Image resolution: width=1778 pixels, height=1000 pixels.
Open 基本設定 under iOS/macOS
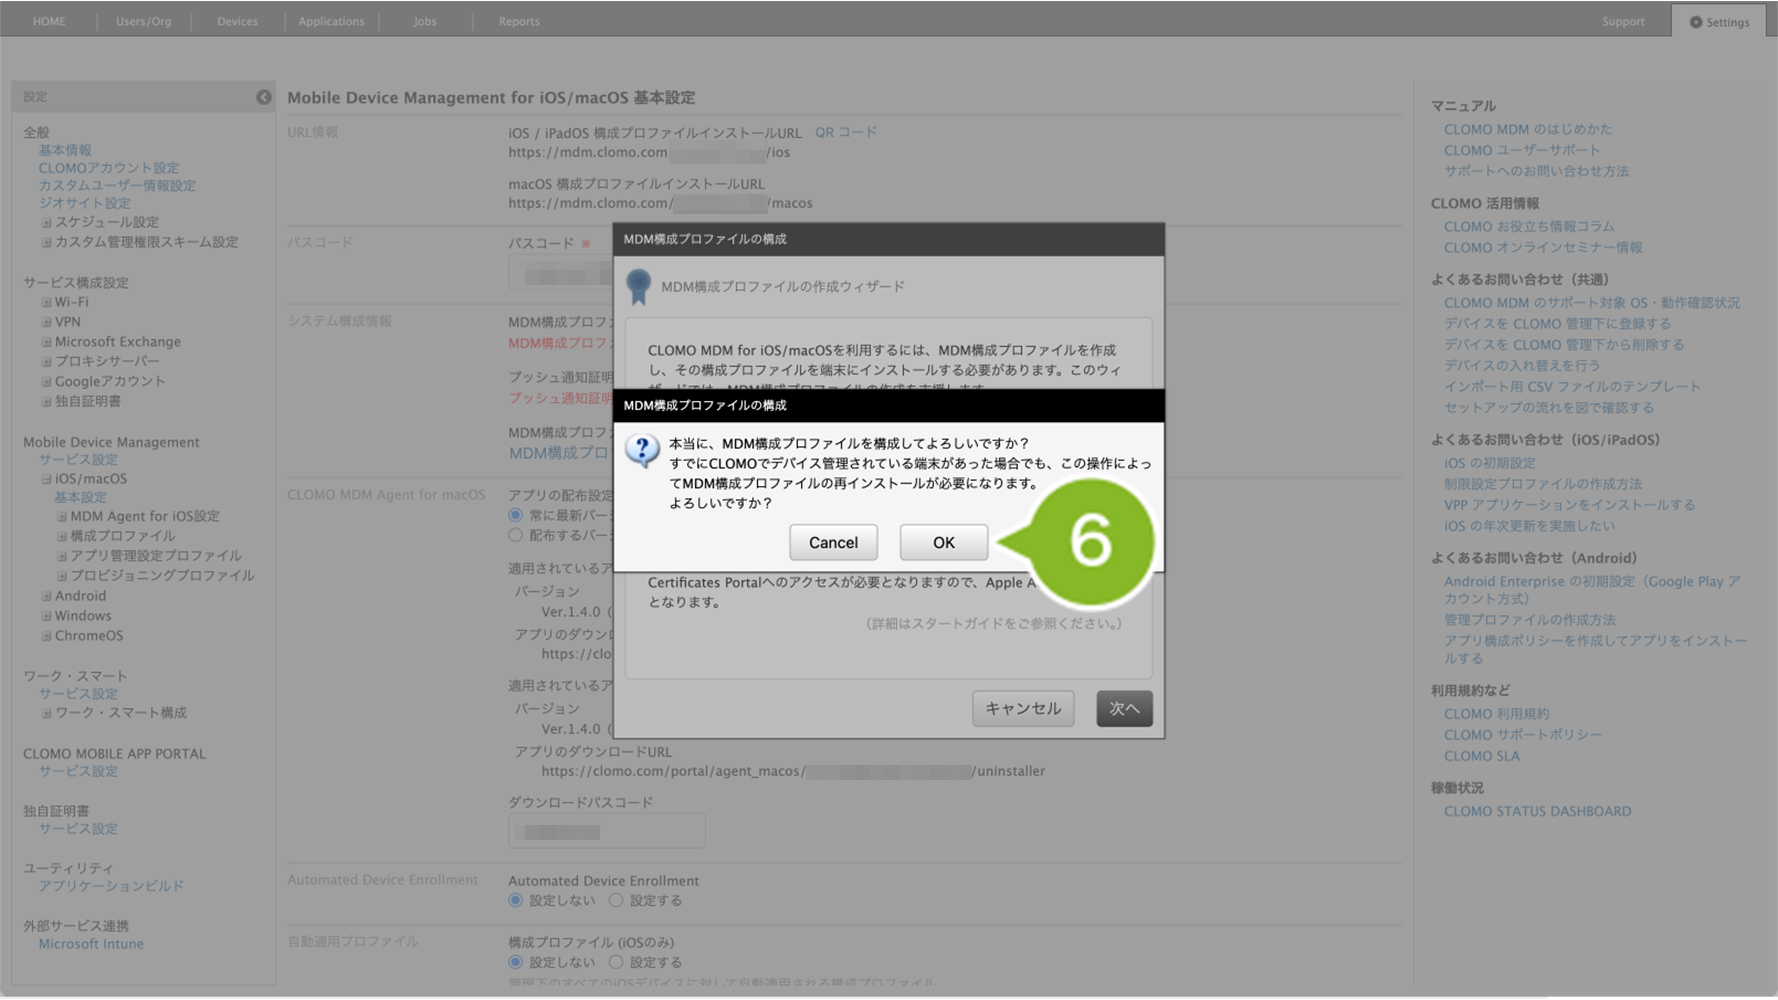(x=80, y=497)
